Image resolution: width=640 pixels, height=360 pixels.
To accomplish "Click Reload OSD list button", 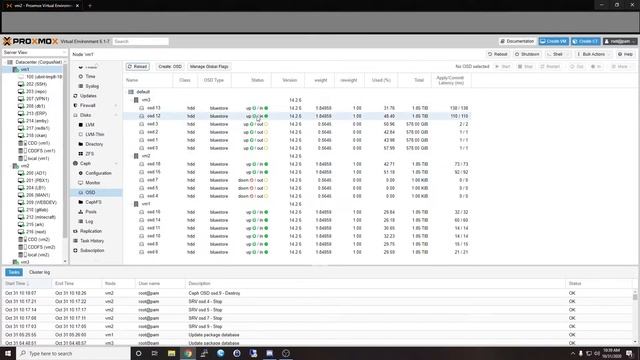I will point(138,67).
